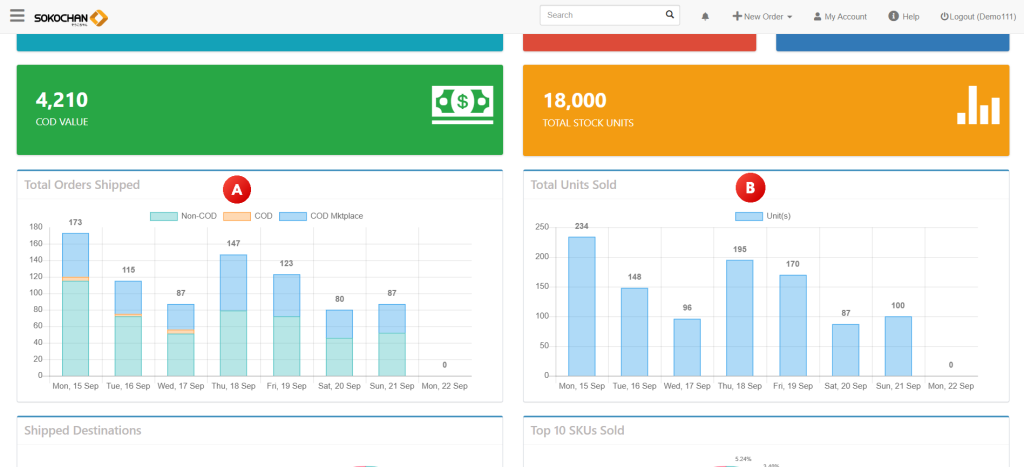
Task: Click the red marker B badge
Action: click(750, 186)
